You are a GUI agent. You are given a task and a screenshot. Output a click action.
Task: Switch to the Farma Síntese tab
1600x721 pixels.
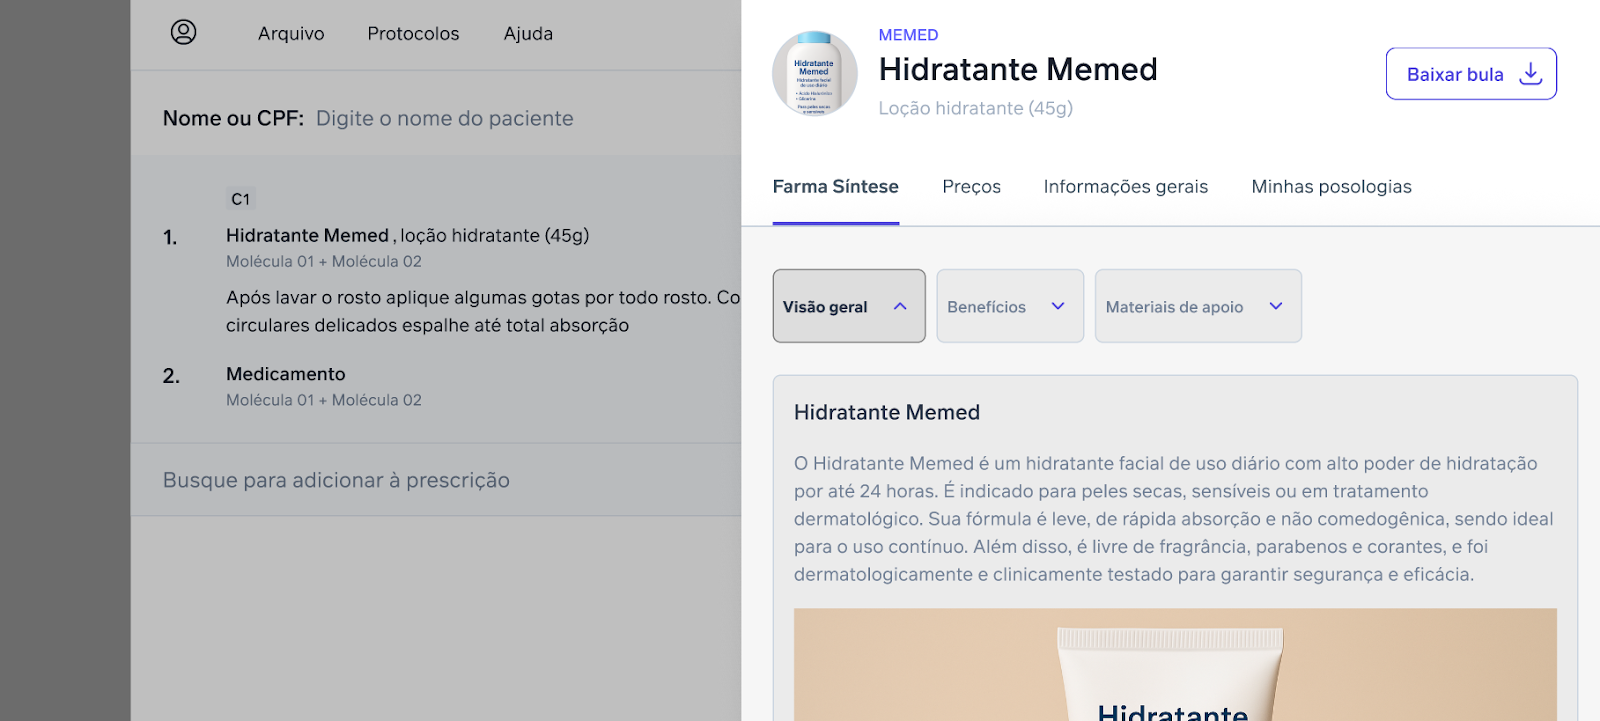coord(836,187)
